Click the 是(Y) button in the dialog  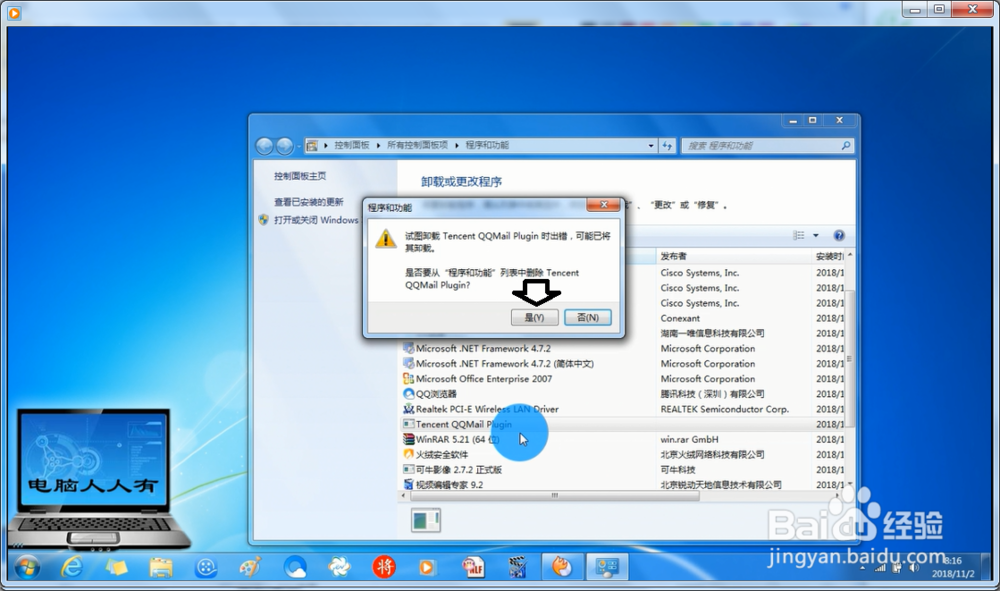(x=534, y=317)
